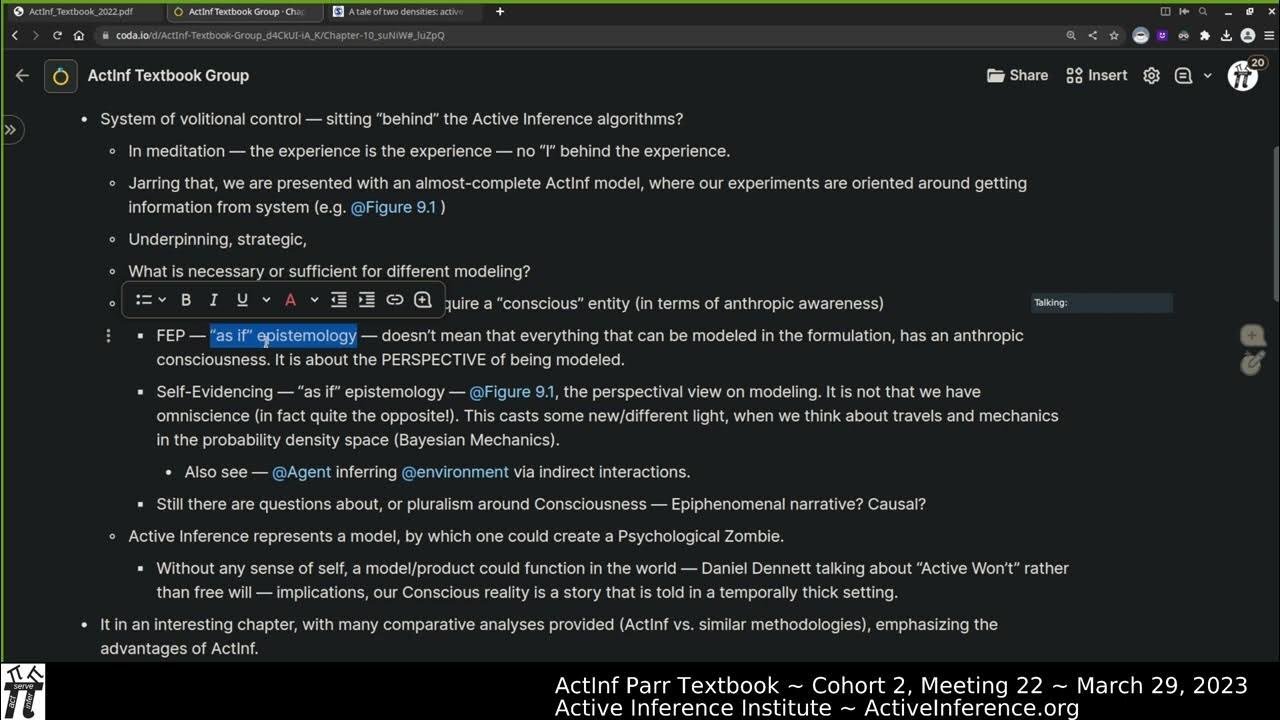
Task: Go to browser home page
Action: point(78,35)
